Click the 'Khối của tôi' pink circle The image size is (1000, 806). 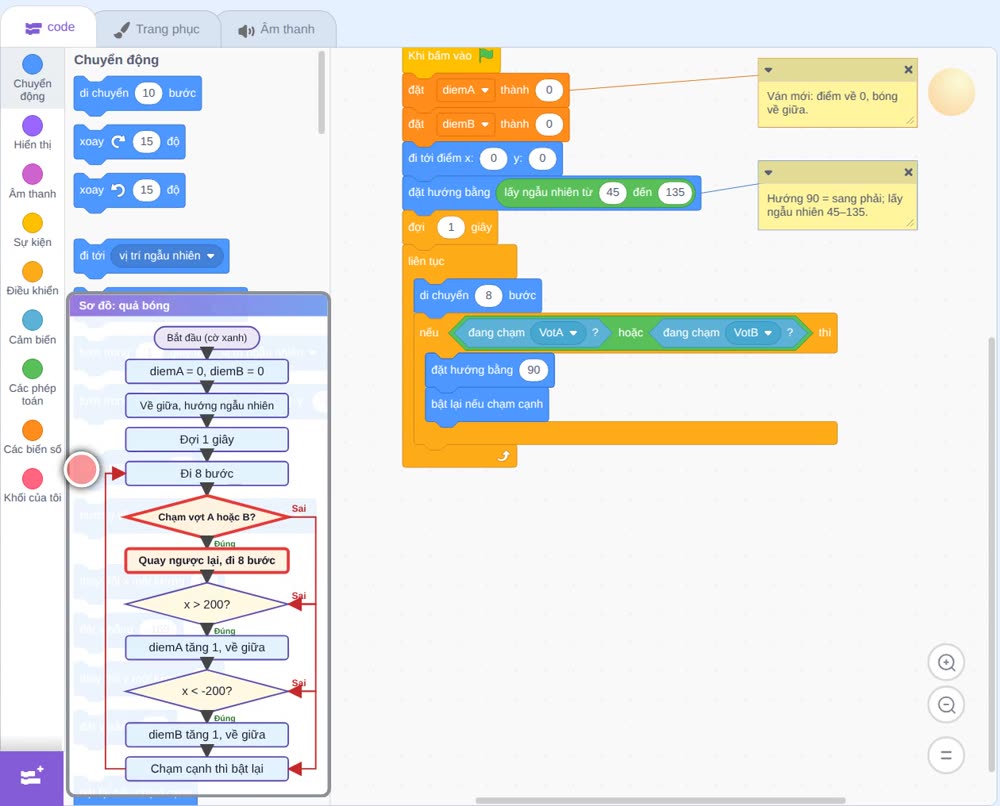(x=33, y=479)
